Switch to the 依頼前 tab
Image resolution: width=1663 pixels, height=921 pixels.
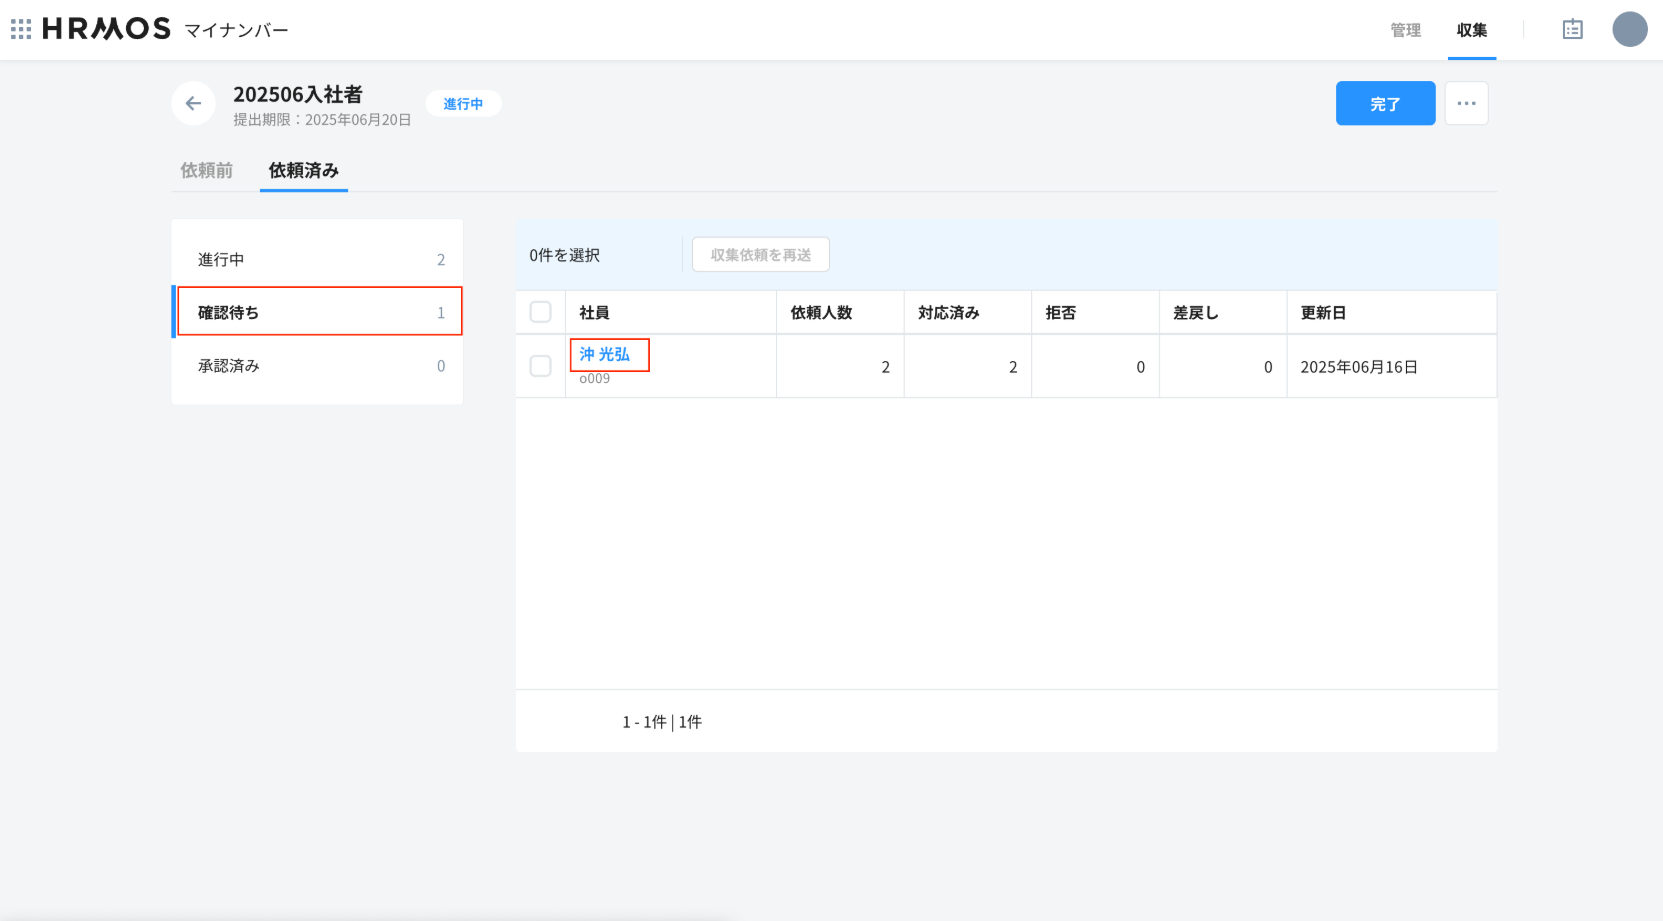(206, 170)
